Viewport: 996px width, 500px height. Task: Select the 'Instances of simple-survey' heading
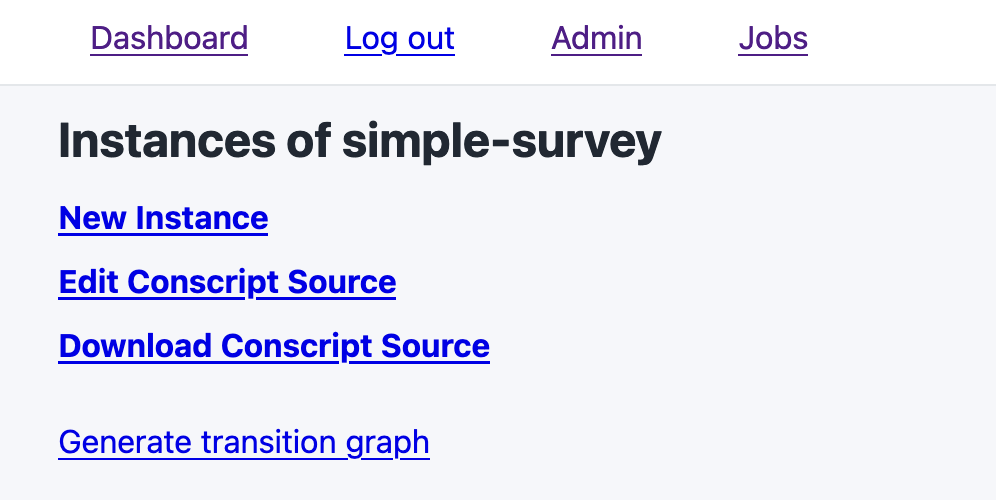(x=360, y=143)
